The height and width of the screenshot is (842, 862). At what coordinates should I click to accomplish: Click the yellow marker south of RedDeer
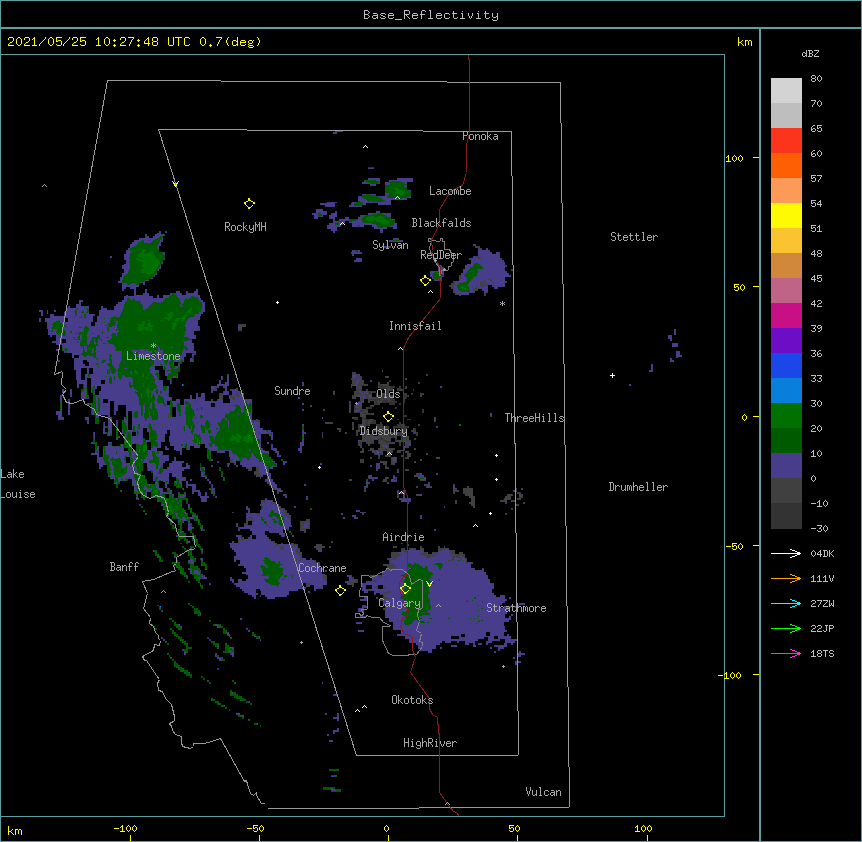click(425, 281)
